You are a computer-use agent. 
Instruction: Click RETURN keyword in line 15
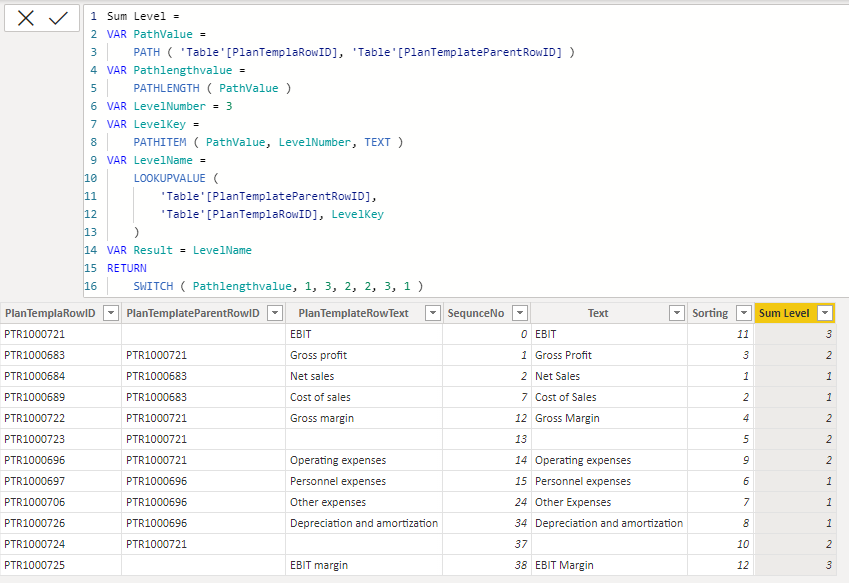[x=127, y=268]
